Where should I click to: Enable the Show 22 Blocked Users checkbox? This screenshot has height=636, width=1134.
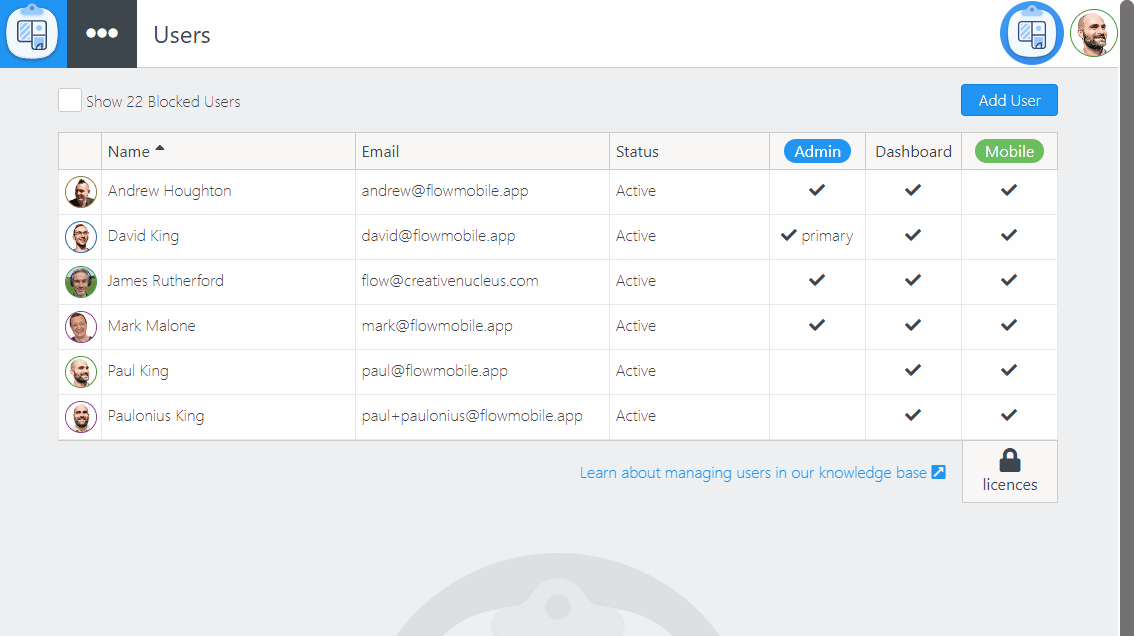point(69,100)
